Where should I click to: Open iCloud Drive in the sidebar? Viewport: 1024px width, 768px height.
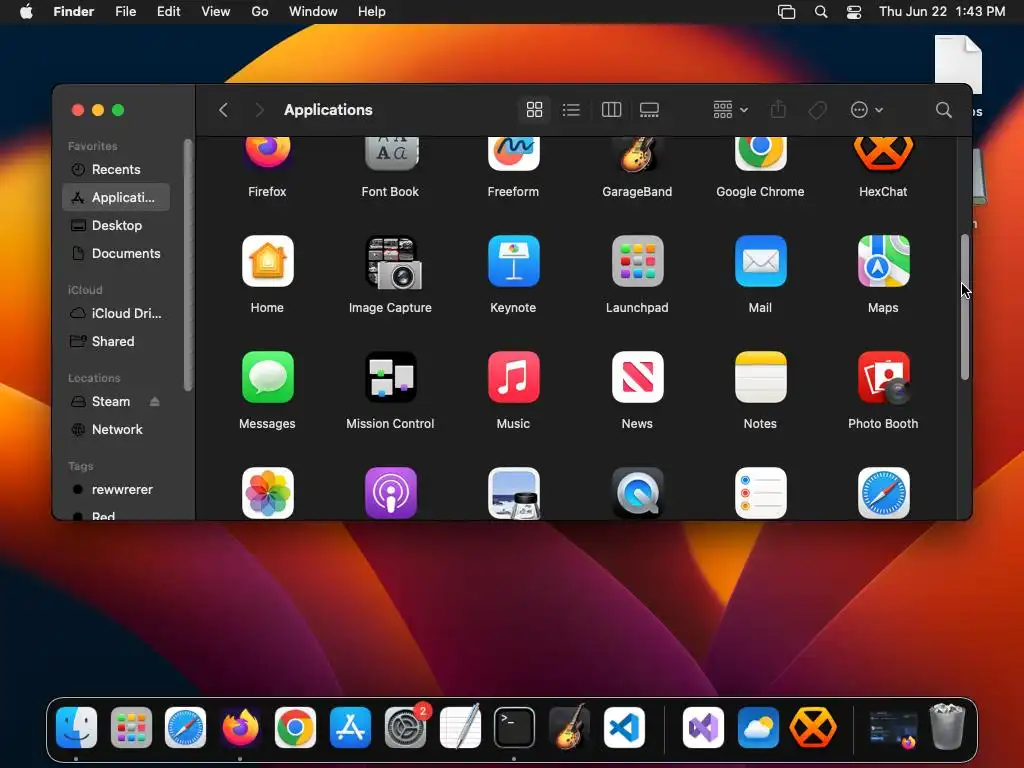pos(116,313)
